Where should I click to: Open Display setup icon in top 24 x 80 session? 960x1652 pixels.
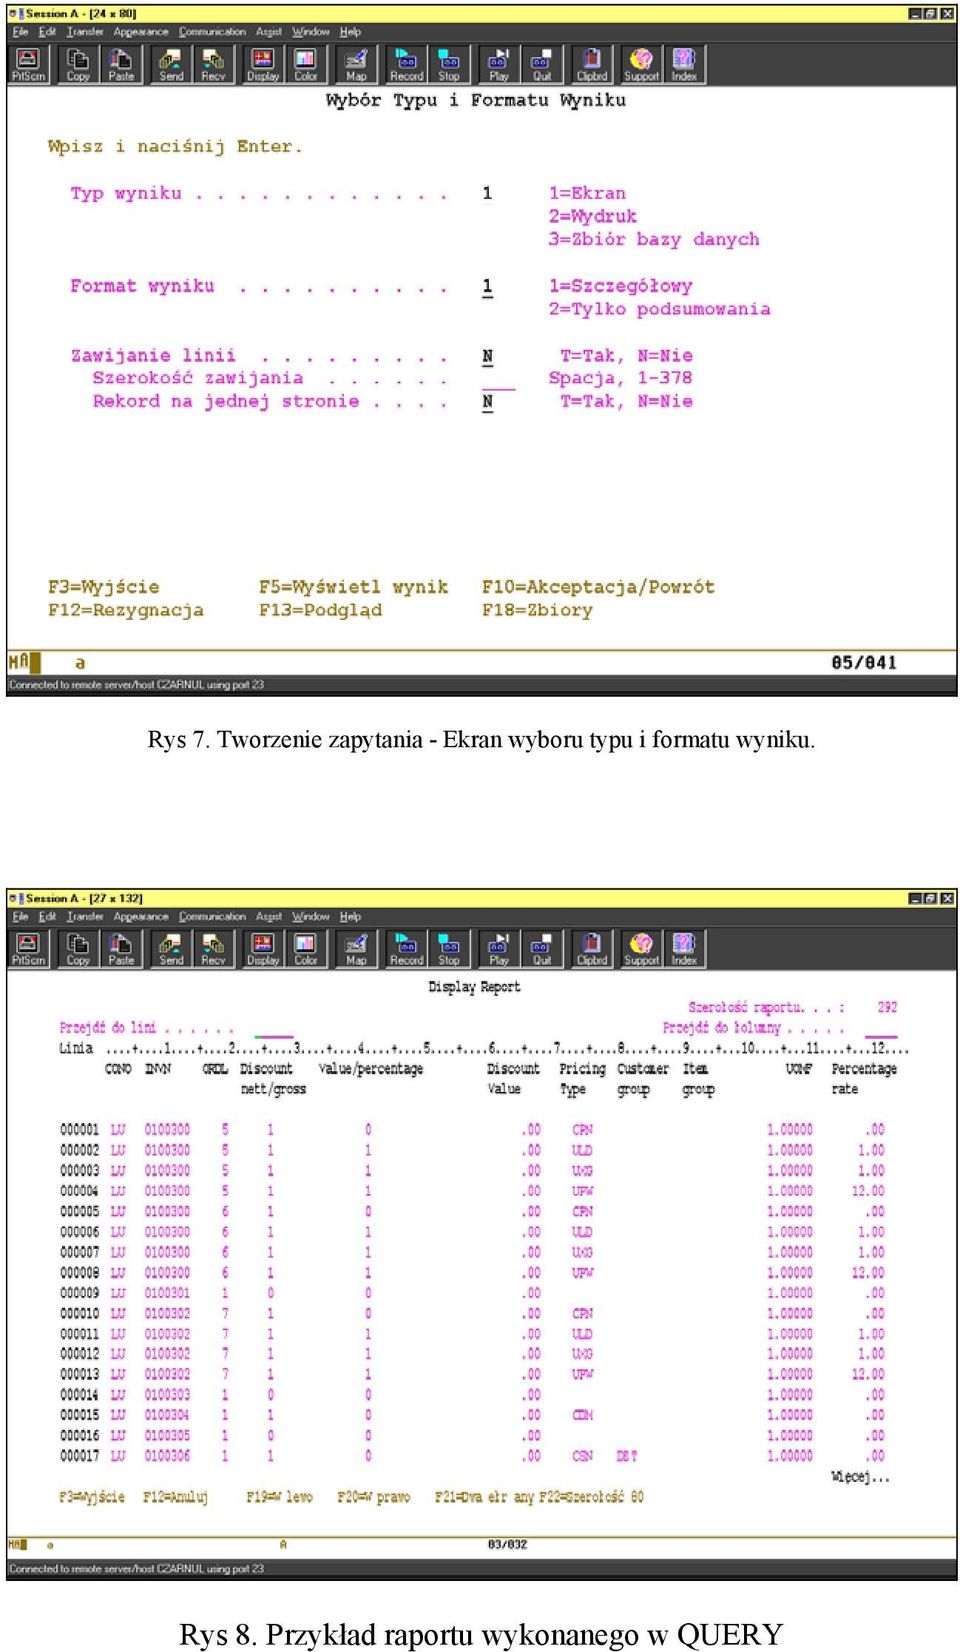click(263, 64)
